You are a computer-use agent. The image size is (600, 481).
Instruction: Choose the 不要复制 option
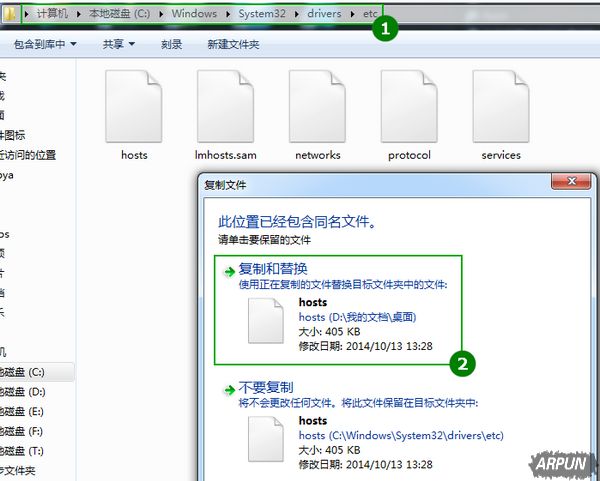(x=266, y=388)
